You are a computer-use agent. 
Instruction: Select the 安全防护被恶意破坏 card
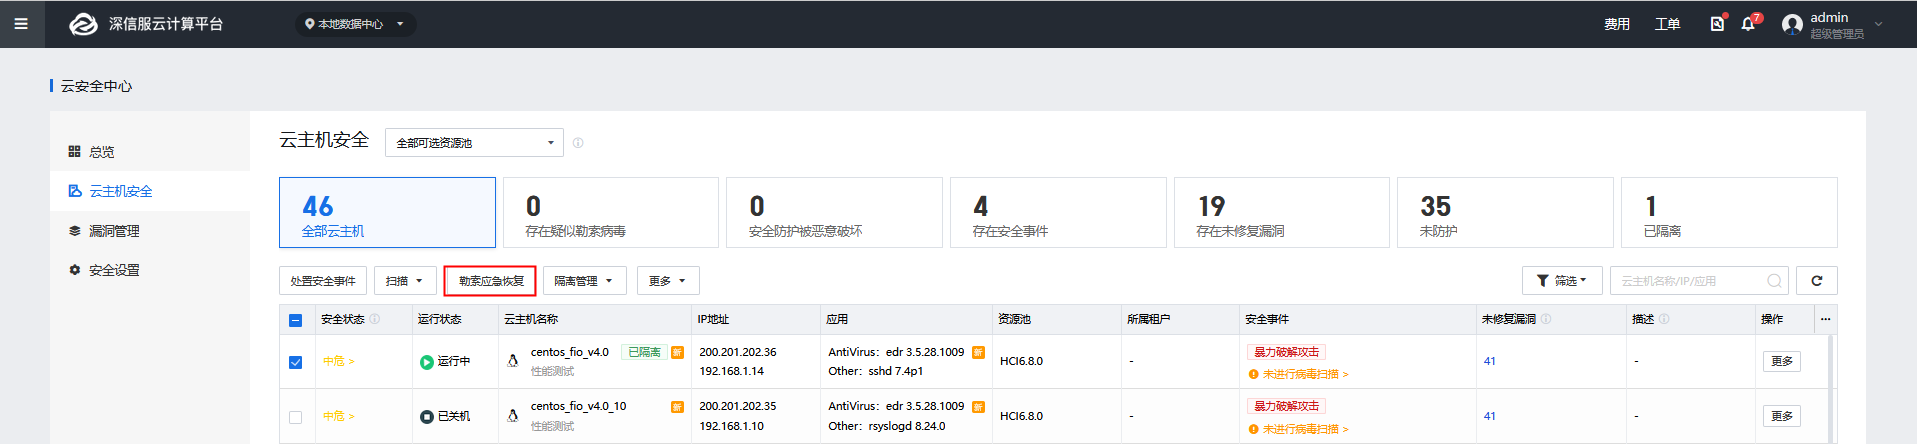click(x=834, y=213)
